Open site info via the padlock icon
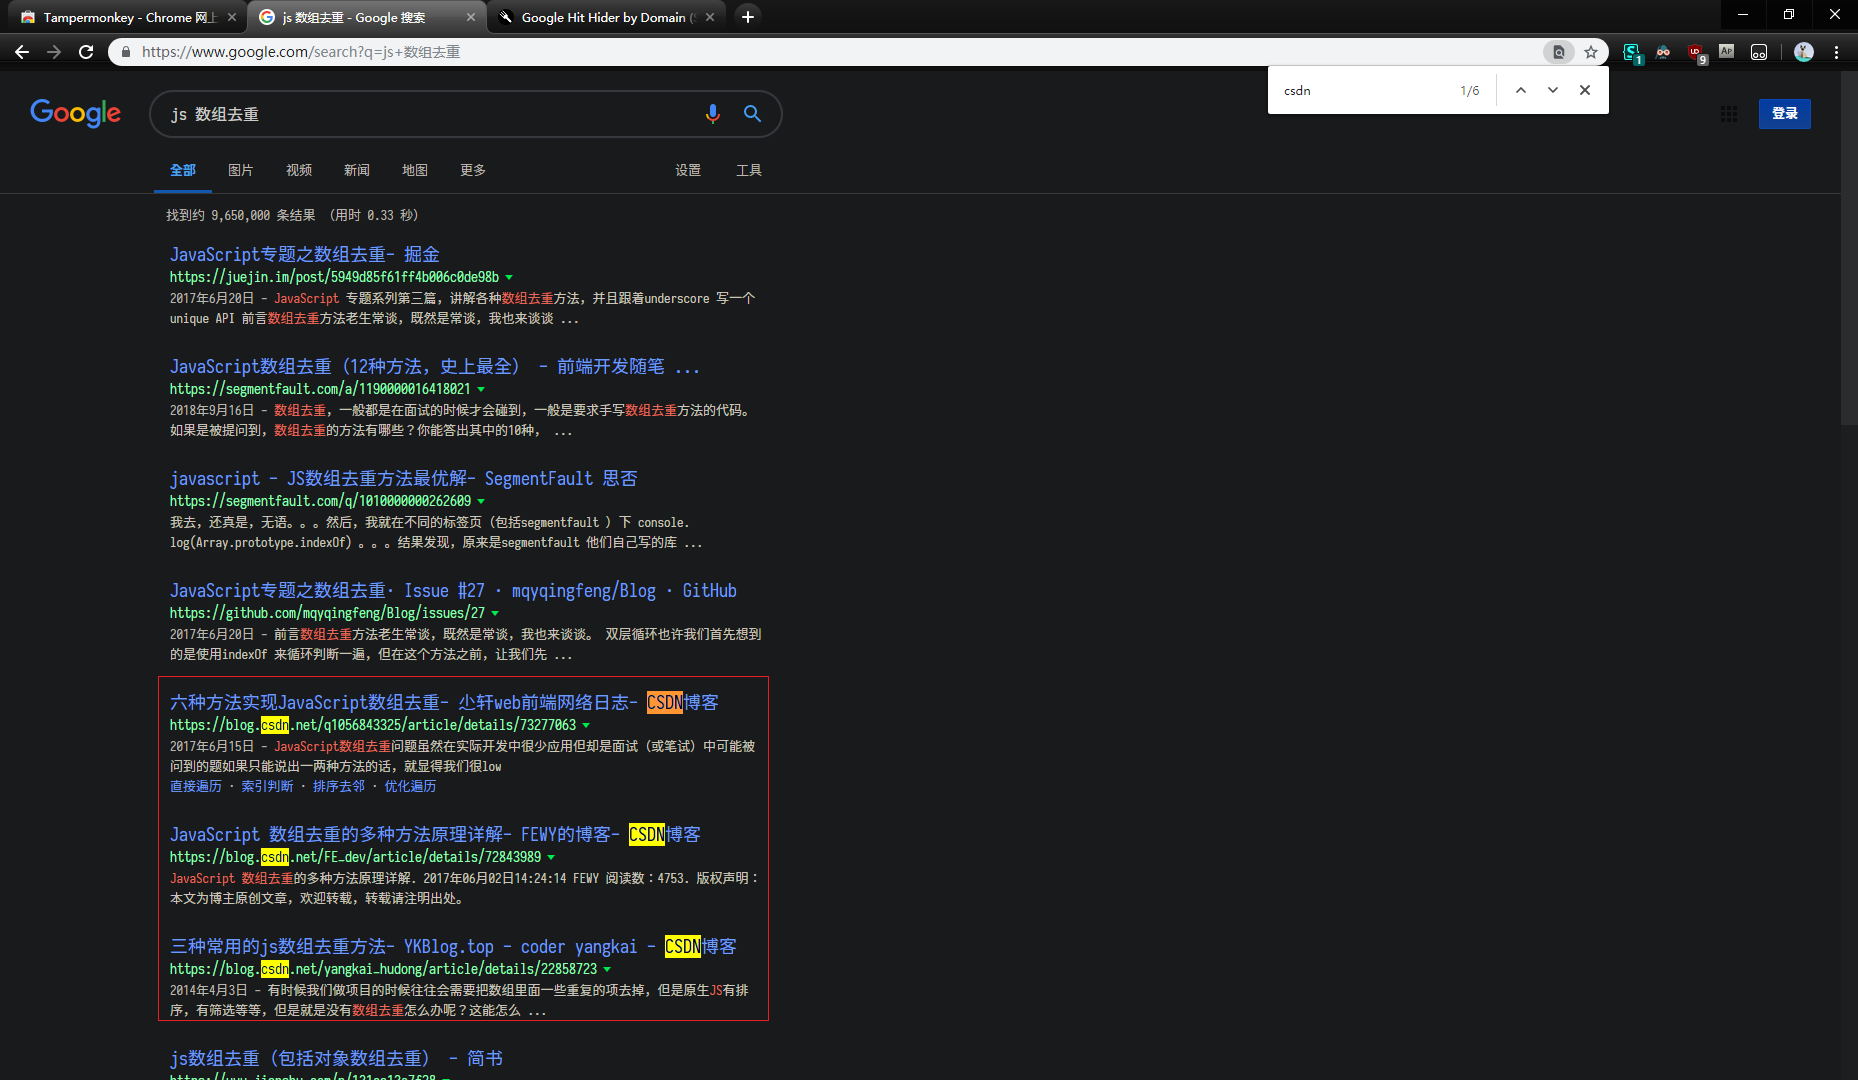The image size is (1858, 1080). coord(125,52)
